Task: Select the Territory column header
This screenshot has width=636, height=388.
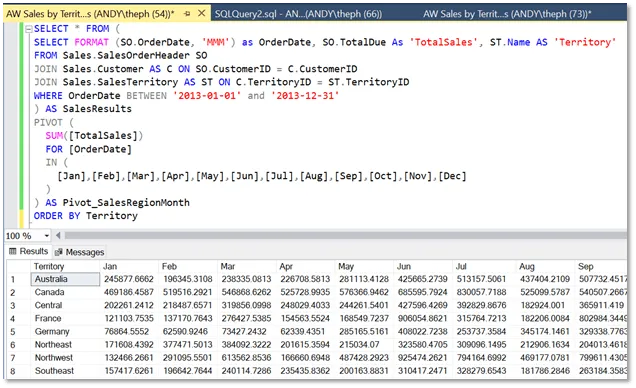Action: coord(65,266)
